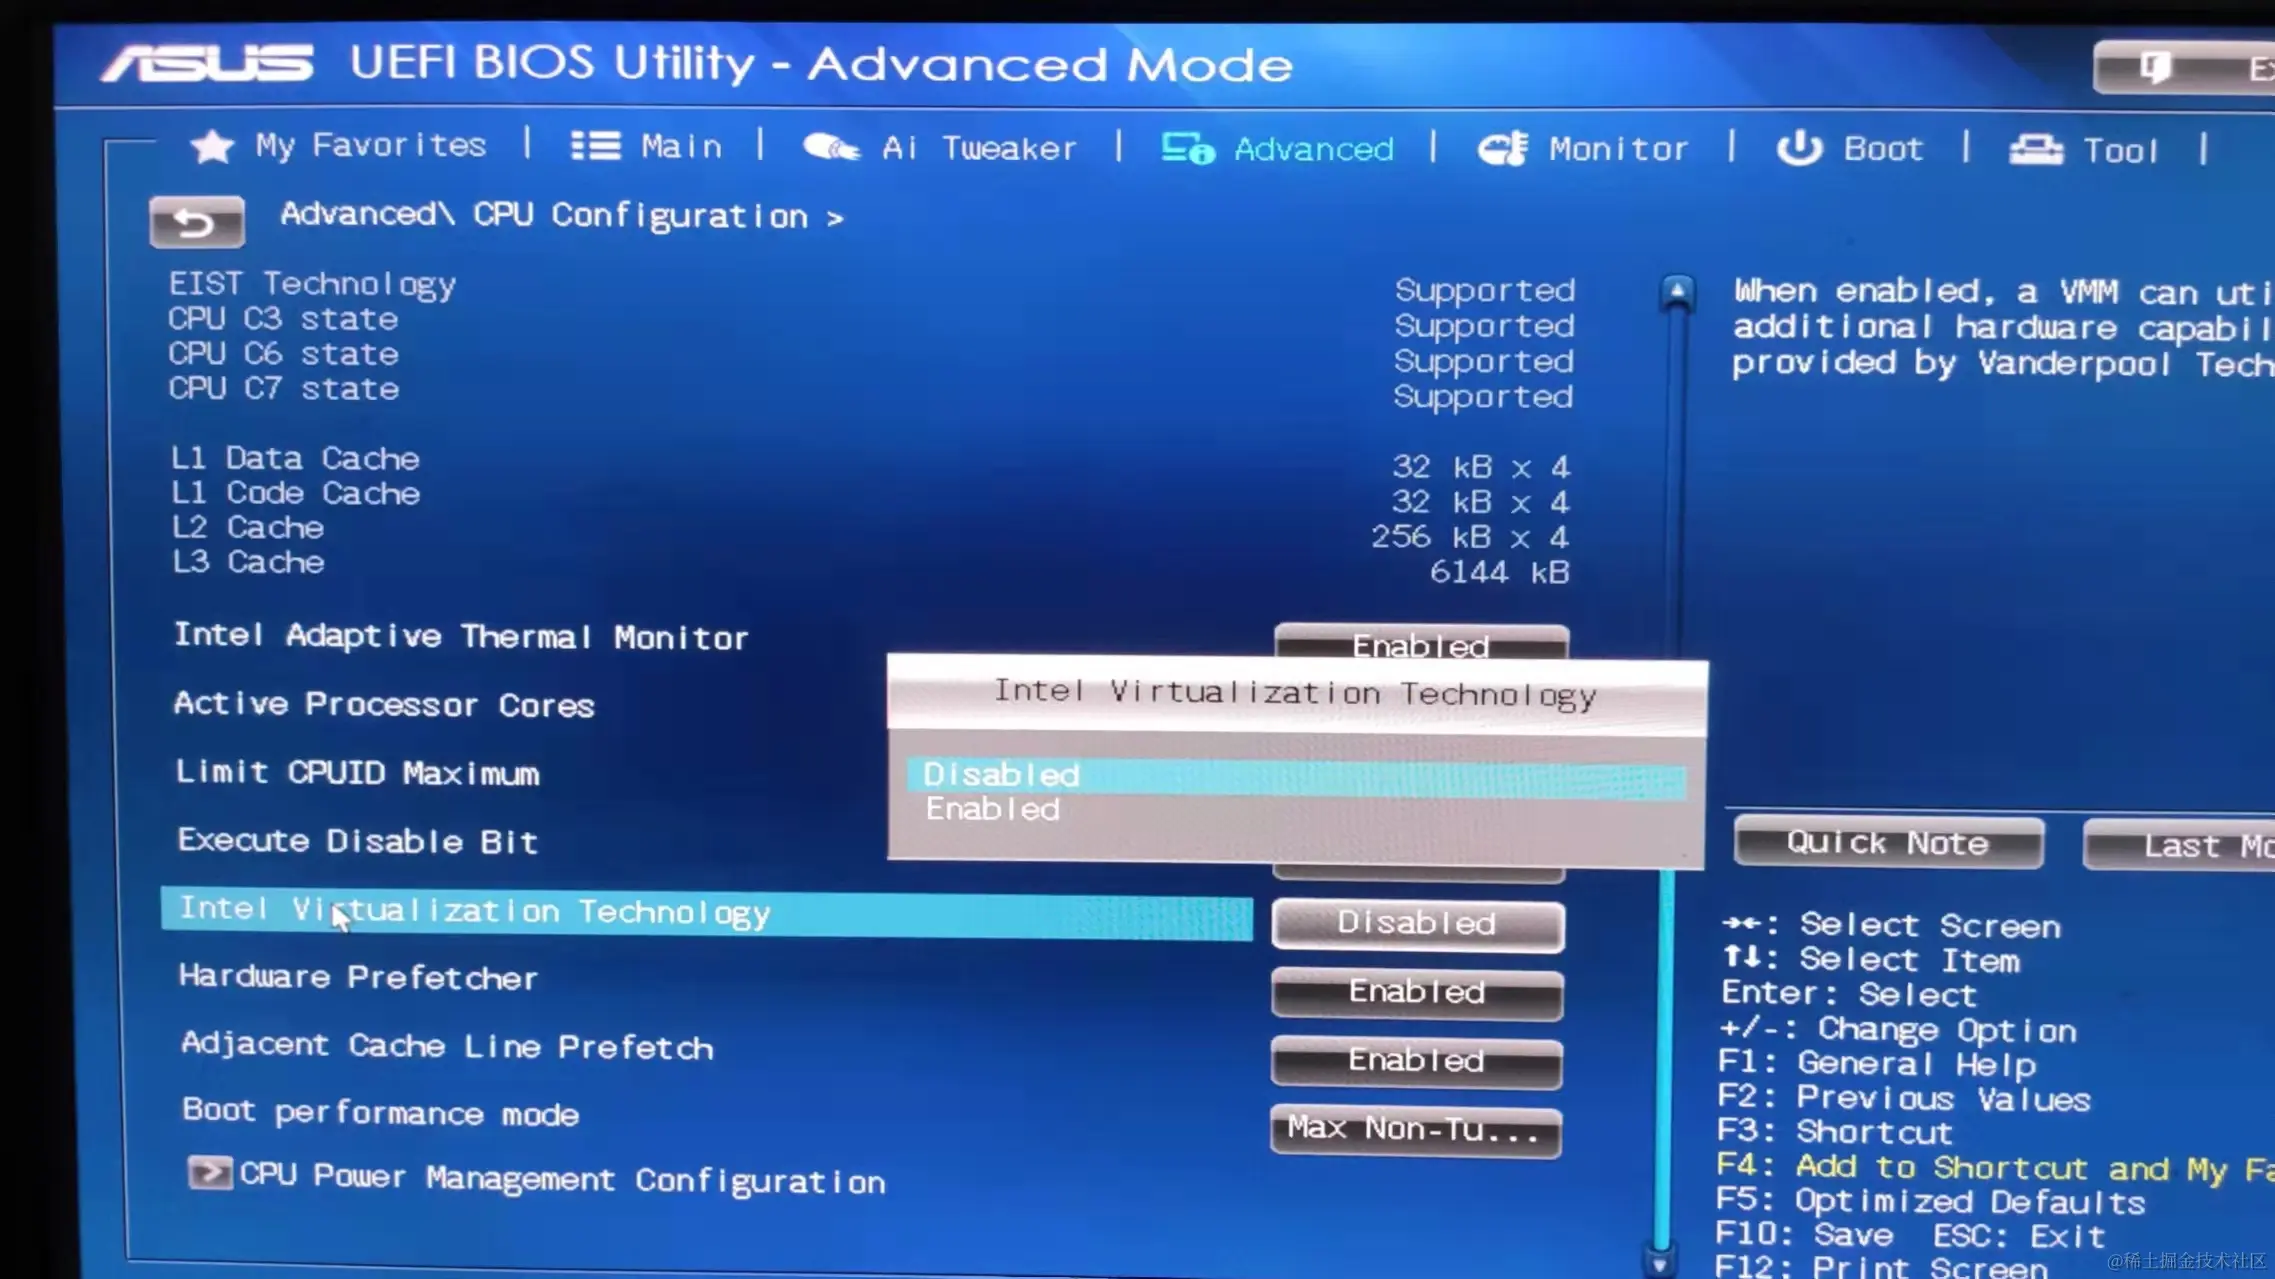Click the L2 Cache row
2275x1279 pixels.
click(x=870, y=531)
